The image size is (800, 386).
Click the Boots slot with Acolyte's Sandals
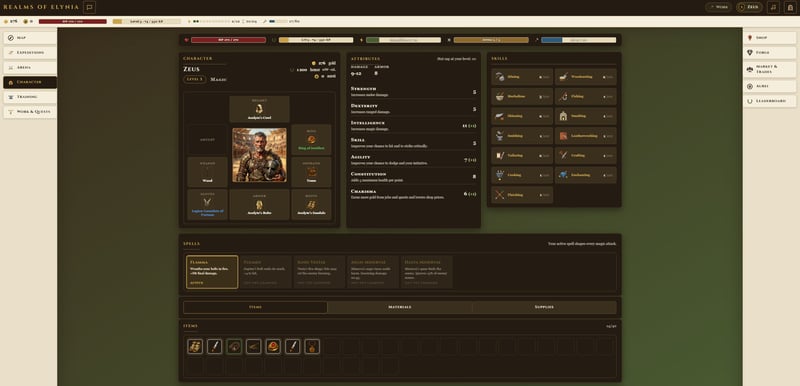tap(311, 204)
